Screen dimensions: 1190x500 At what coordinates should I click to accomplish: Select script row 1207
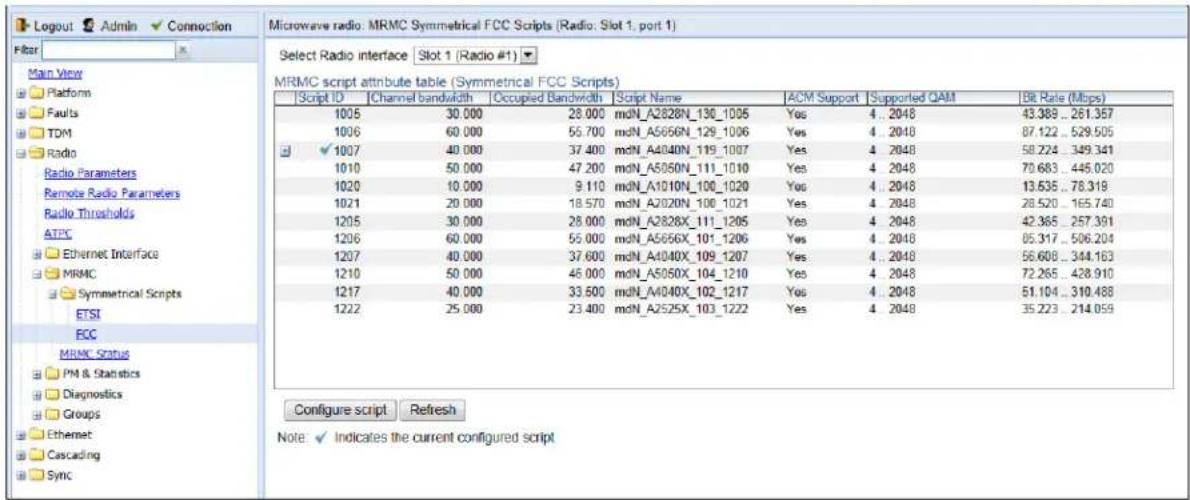723,257
